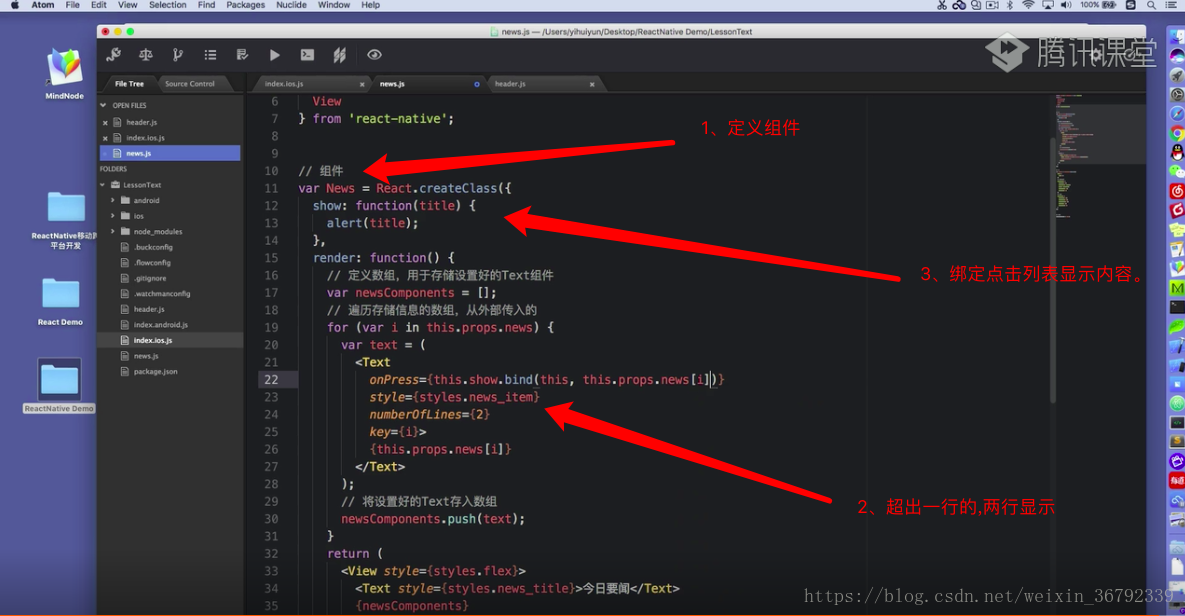Click the Wi-Fi icon in the menu bar

click(1028, 5)
